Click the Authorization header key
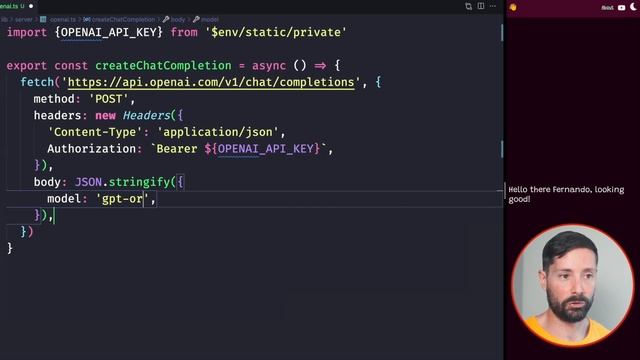This screenshot has width=640, height=360. pos(91,149)
